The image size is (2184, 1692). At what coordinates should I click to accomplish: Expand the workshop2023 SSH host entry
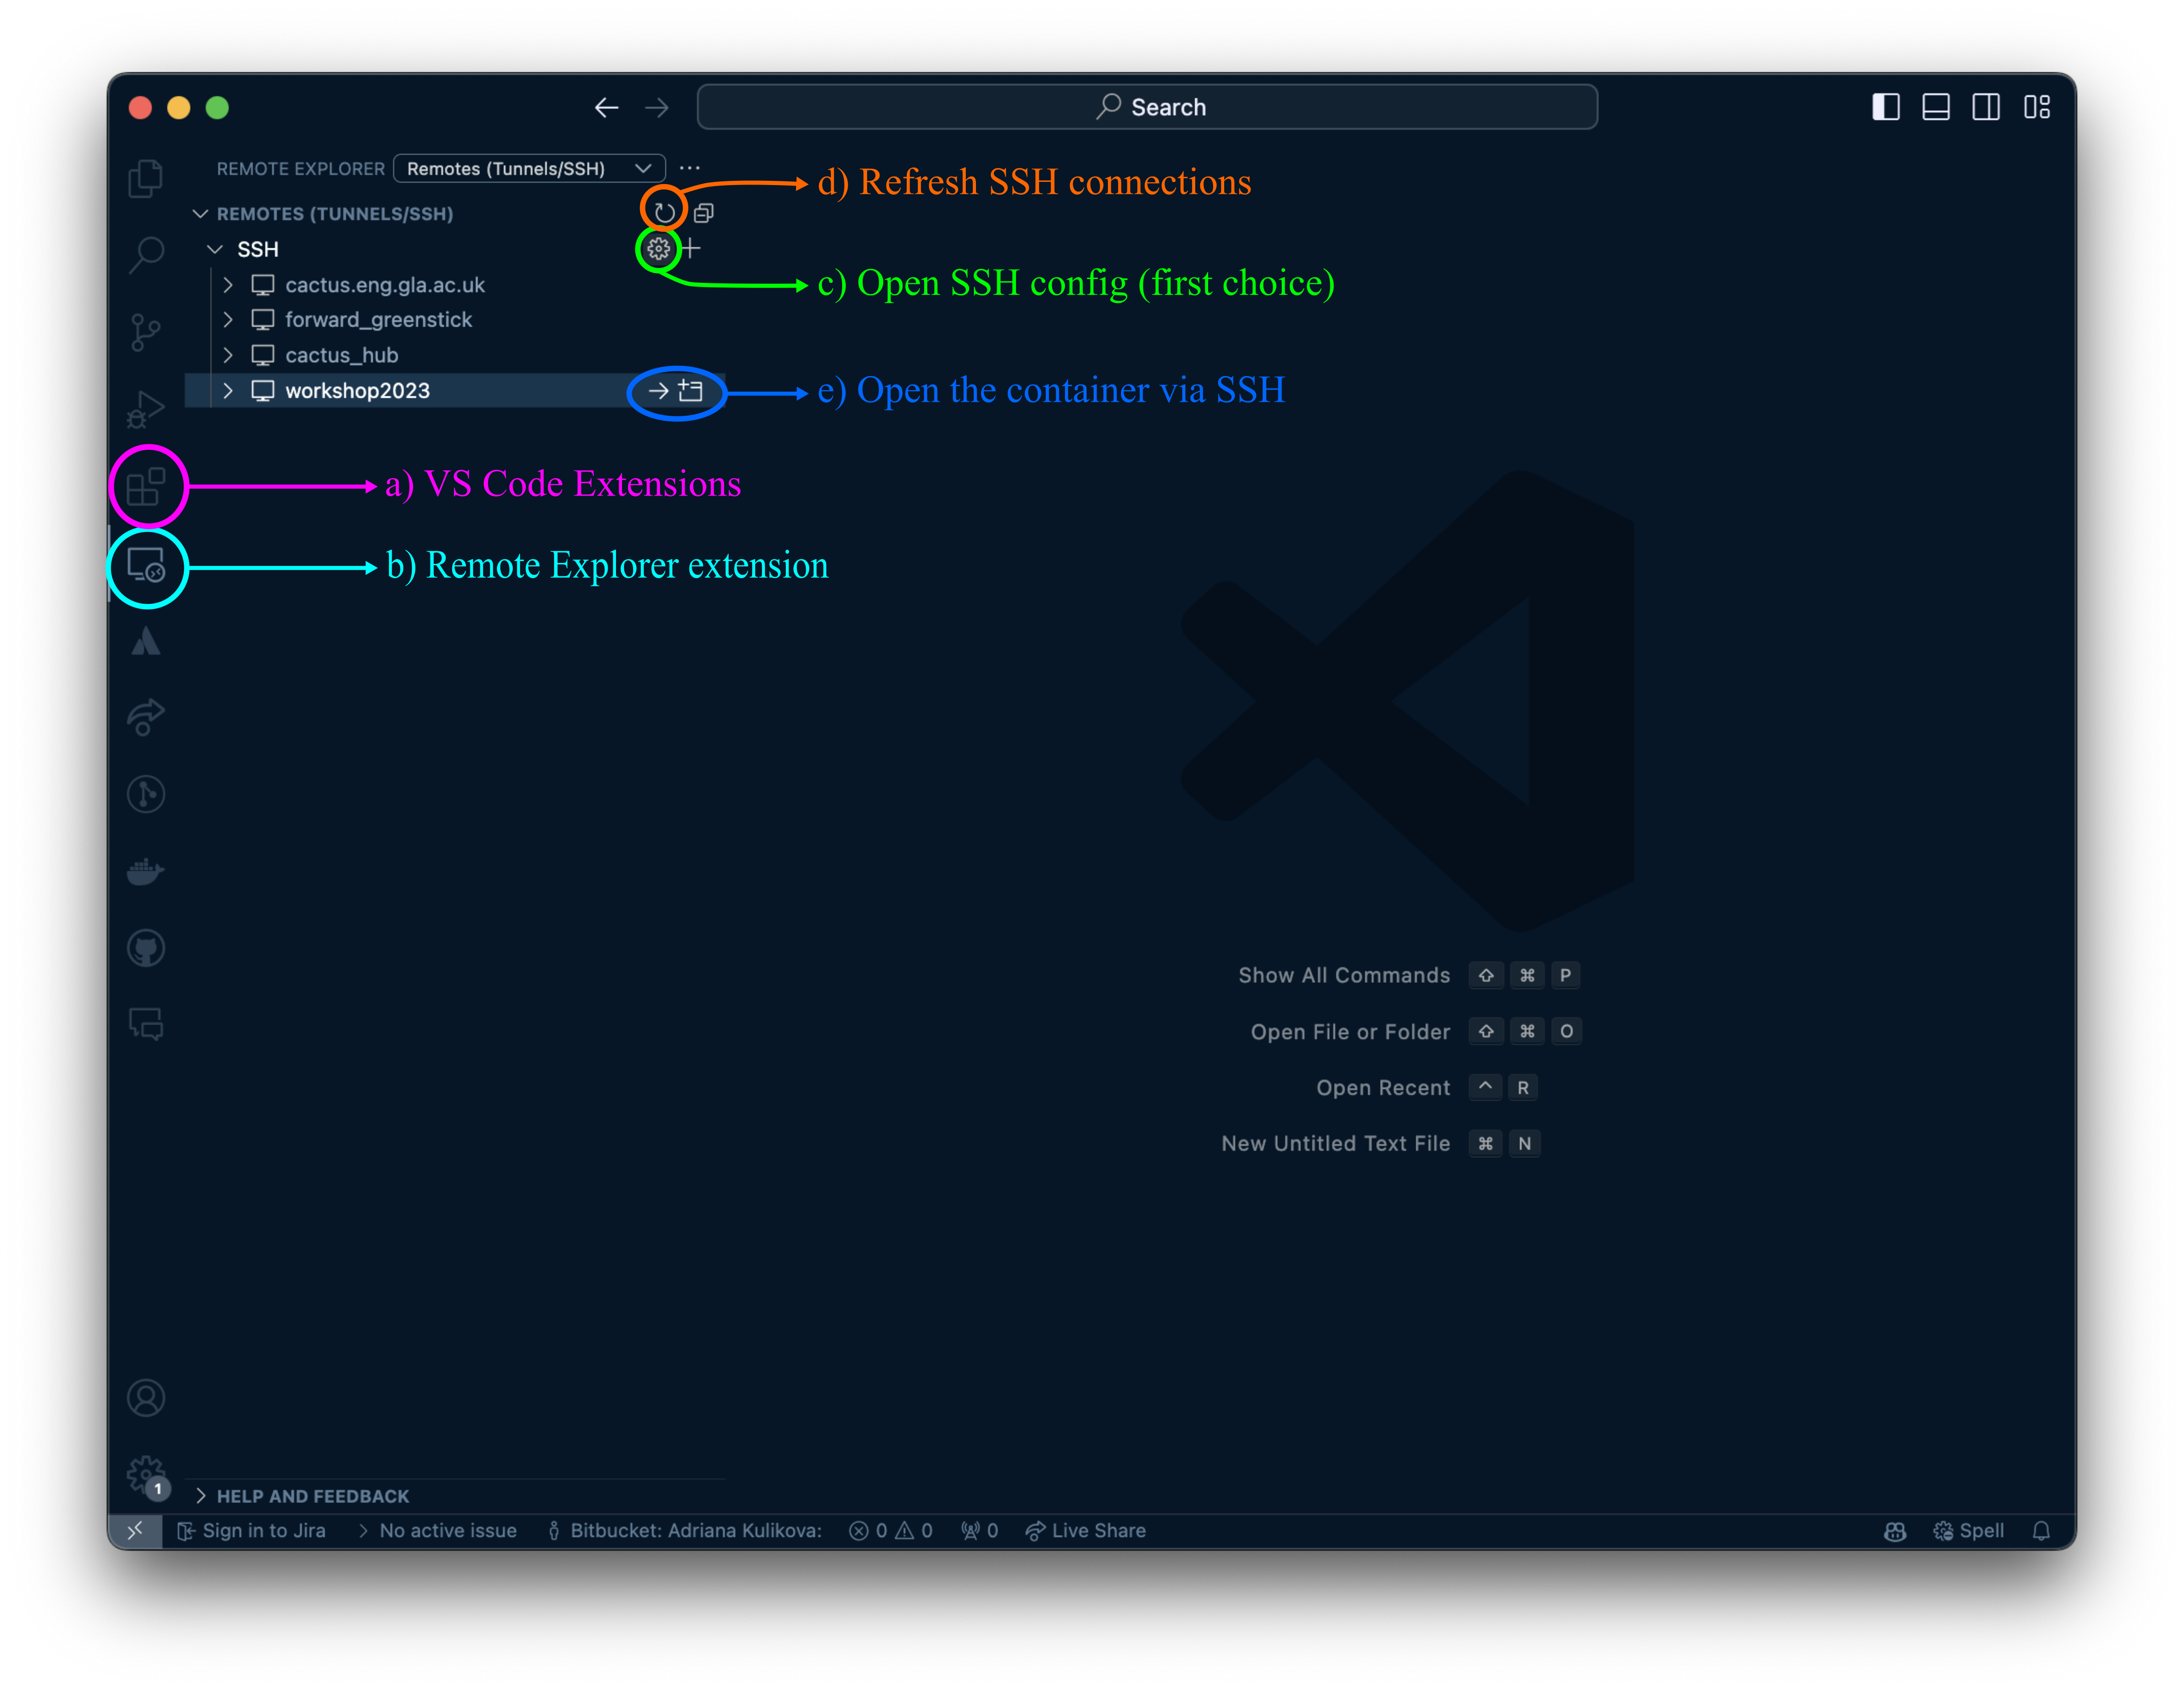[x=228, y=390]
